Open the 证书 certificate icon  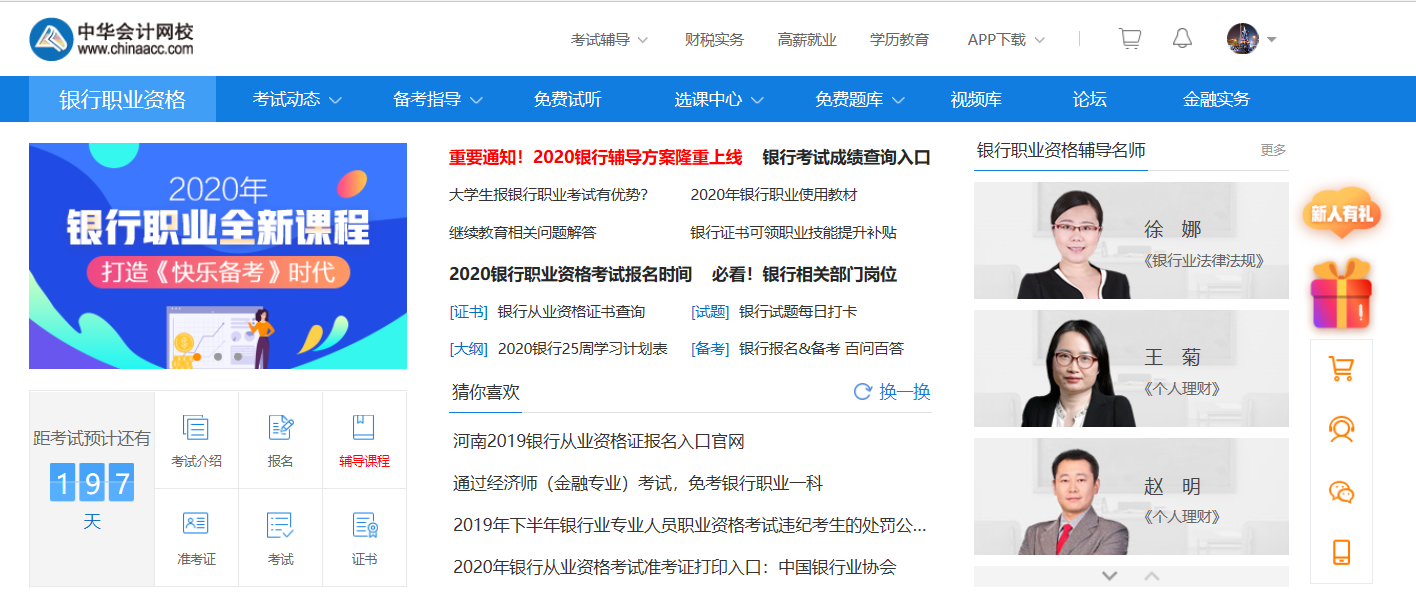pyautogui.click(x=364, y=538)
